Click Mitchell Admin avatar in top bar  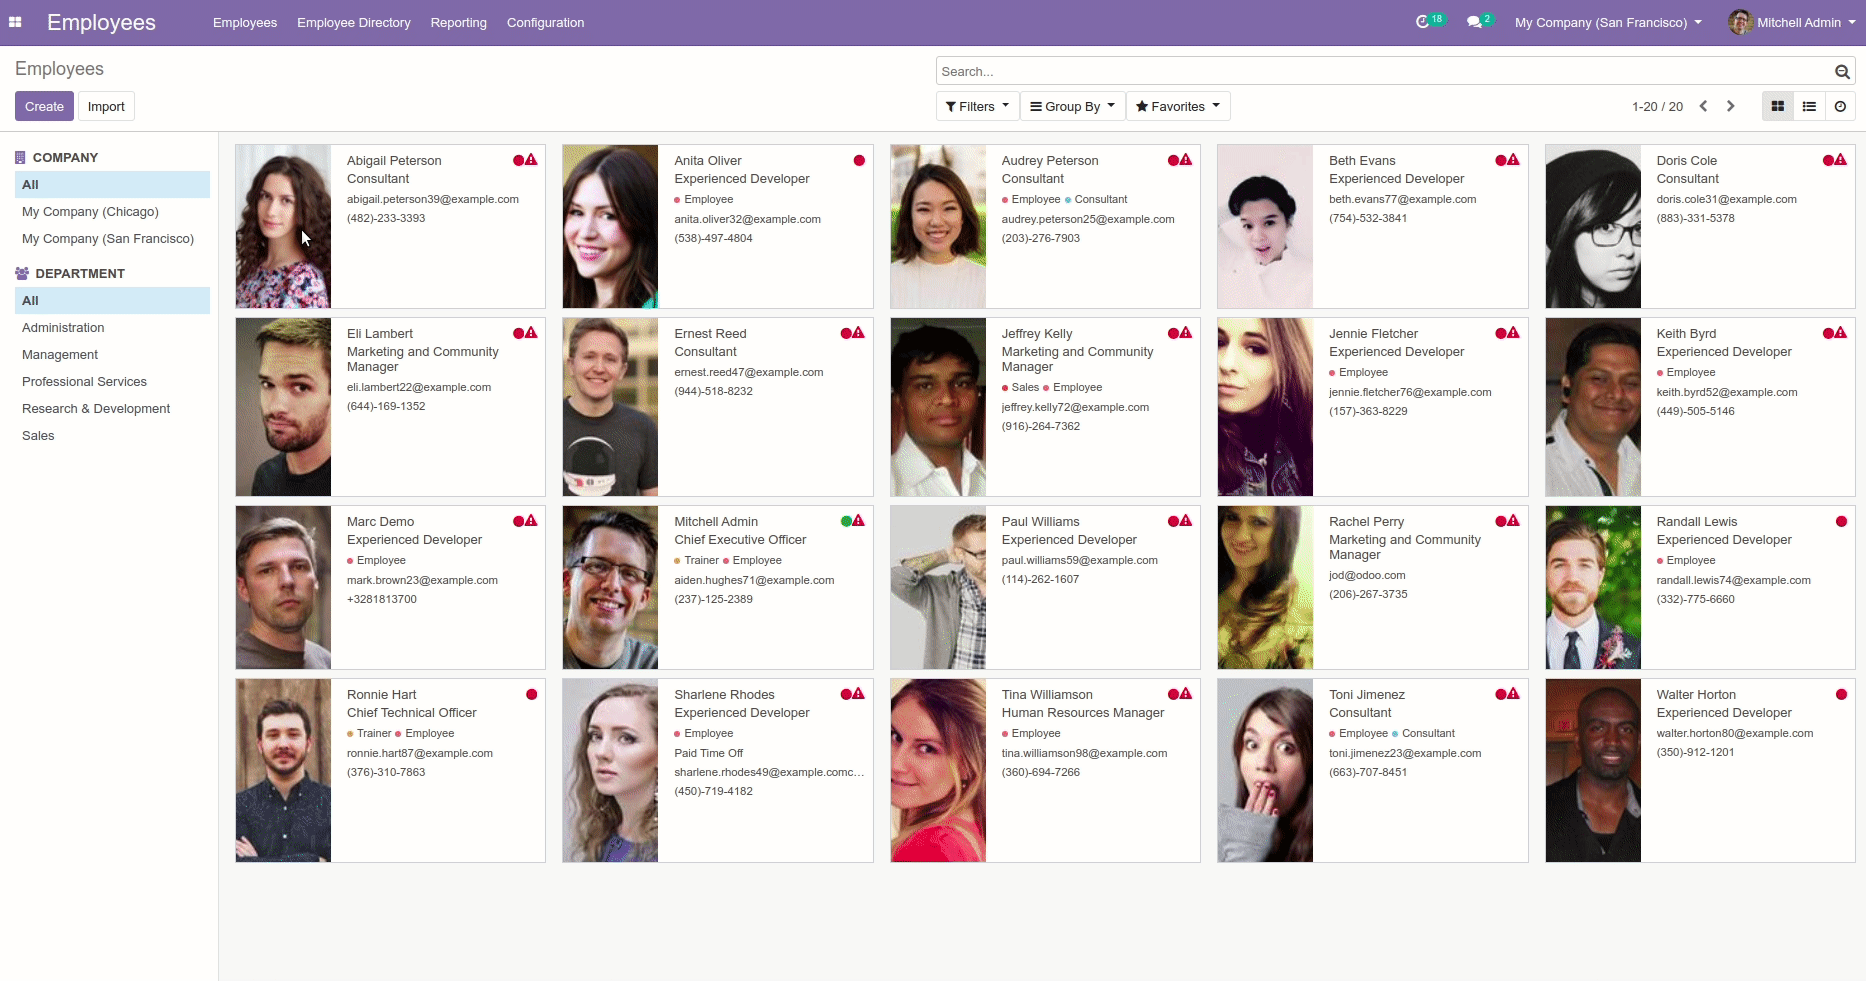click(x=1740, y=22)
